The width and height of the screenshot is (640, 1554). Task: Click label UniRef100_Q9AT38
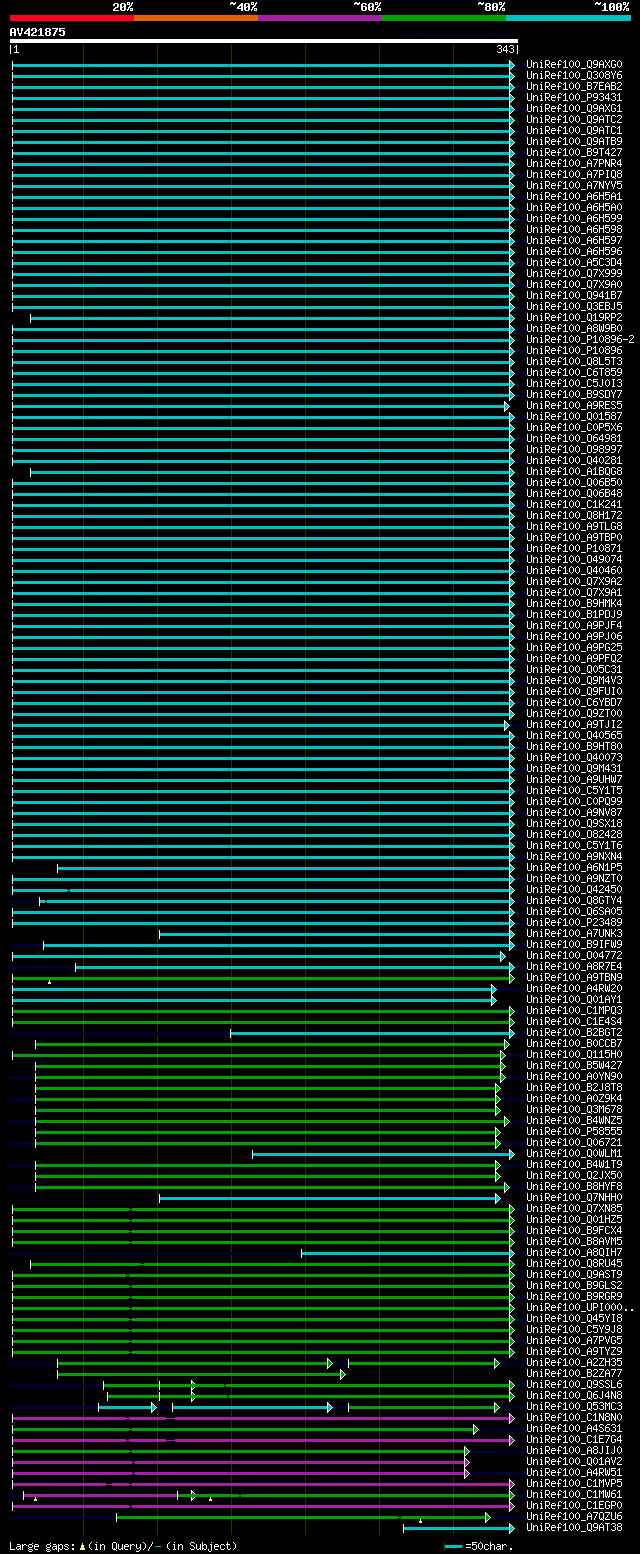(x=574, y=1528)
